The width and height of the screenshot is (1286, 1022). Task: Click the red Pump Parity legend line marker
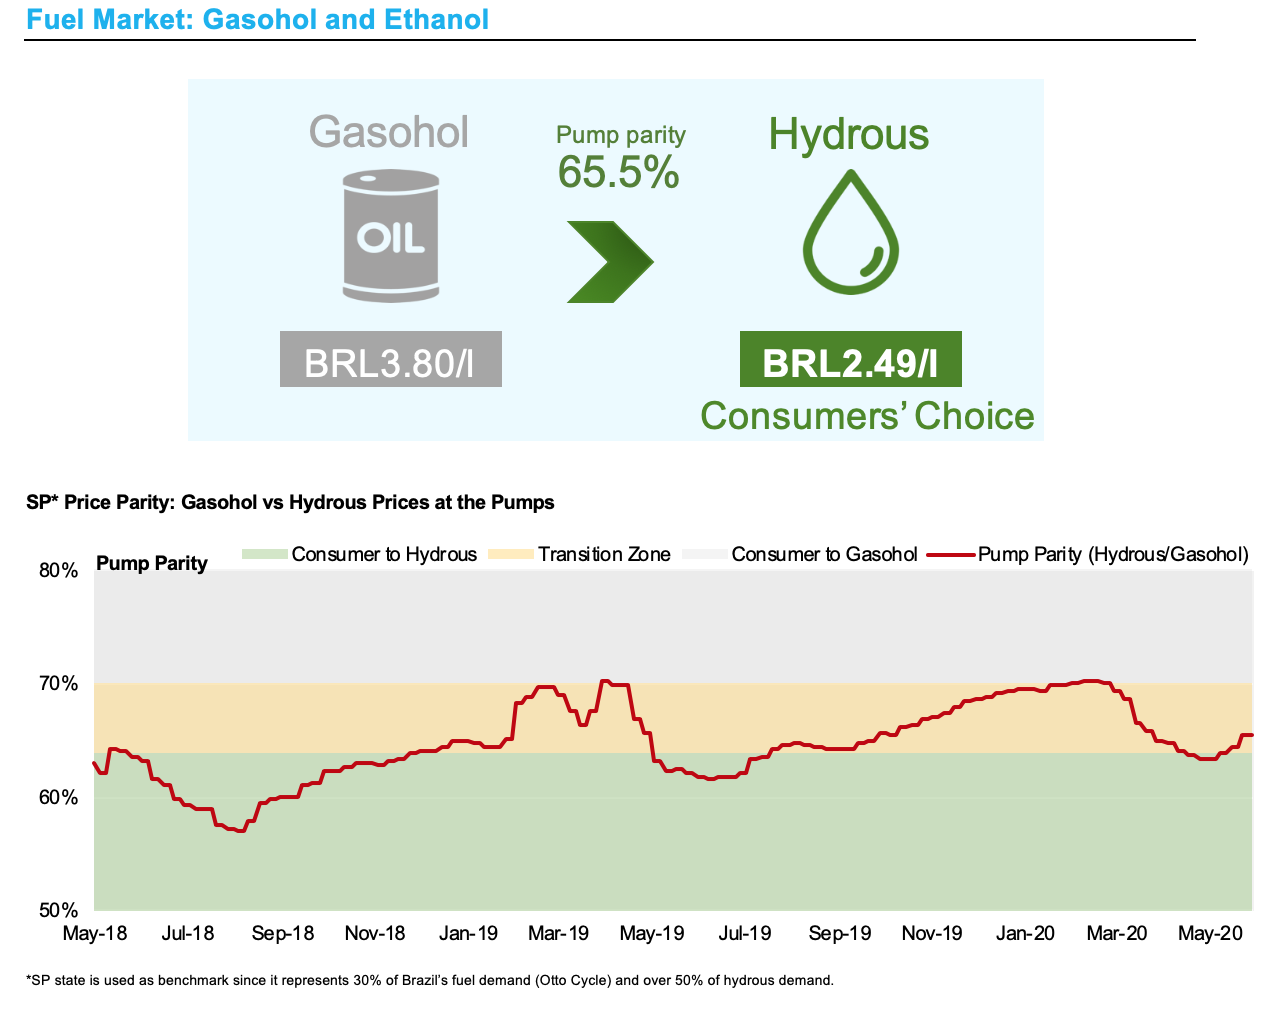(951, 554)
